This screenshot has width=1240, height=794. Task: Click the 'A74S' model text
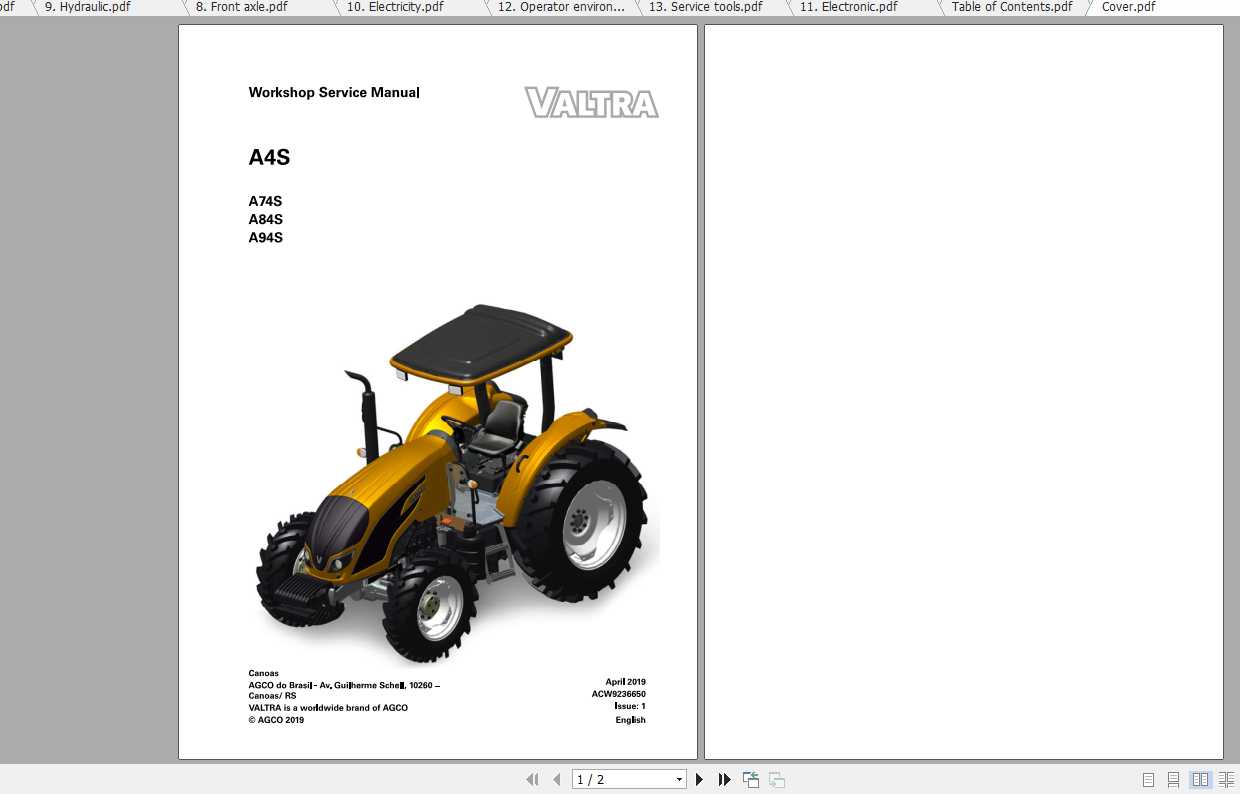click(x=265, y=201)
